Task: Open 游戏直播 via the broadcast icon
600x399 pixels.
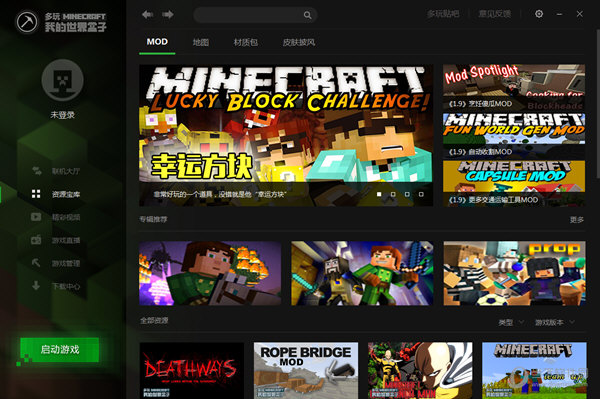Action: (36, 240)
